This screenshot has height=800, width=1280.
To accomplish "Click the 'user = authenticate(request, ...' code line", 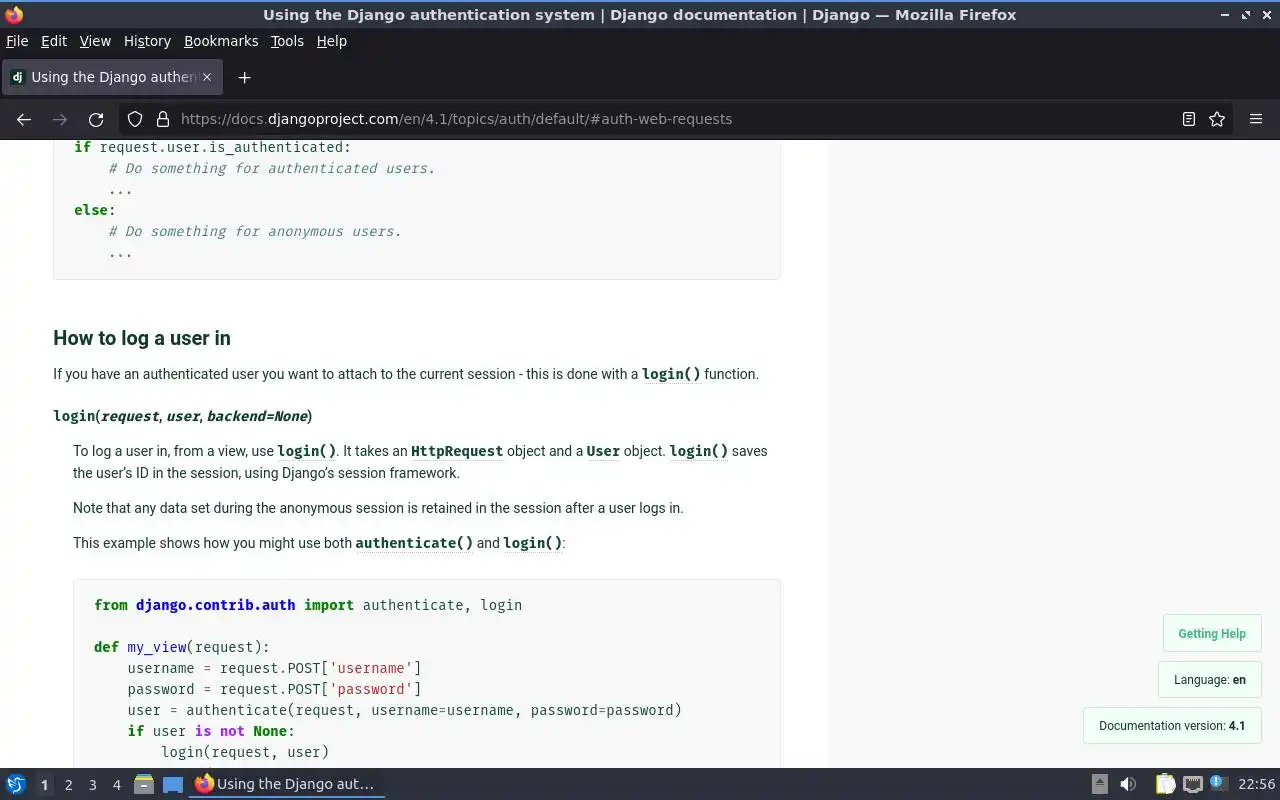I will coord(404,710).
